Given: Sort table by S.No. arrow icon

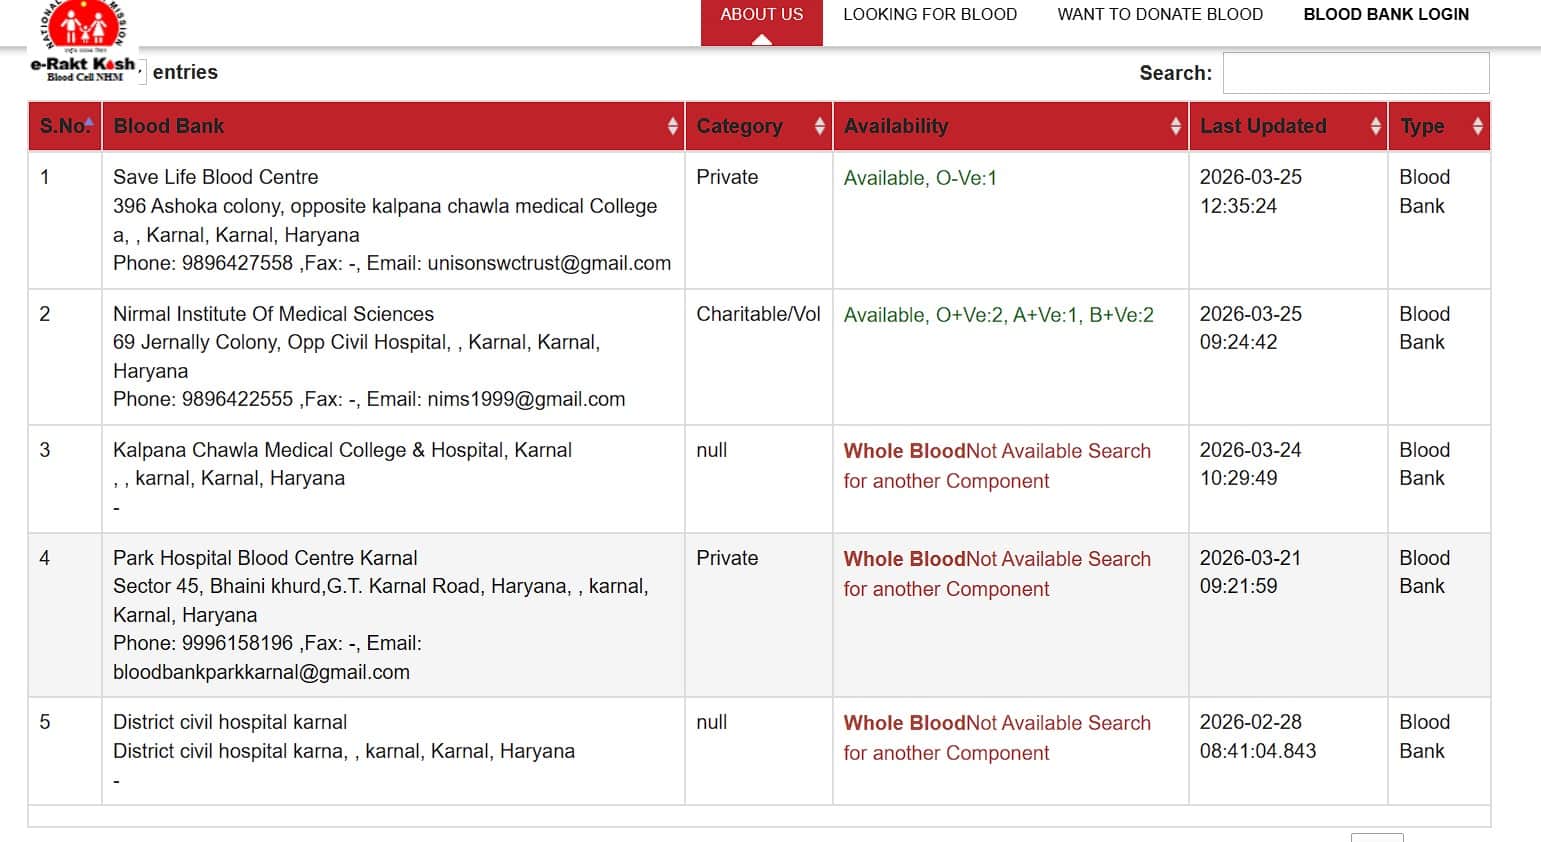Looking at the screenshot, I should pyautogui.click(x=89, y=123).
